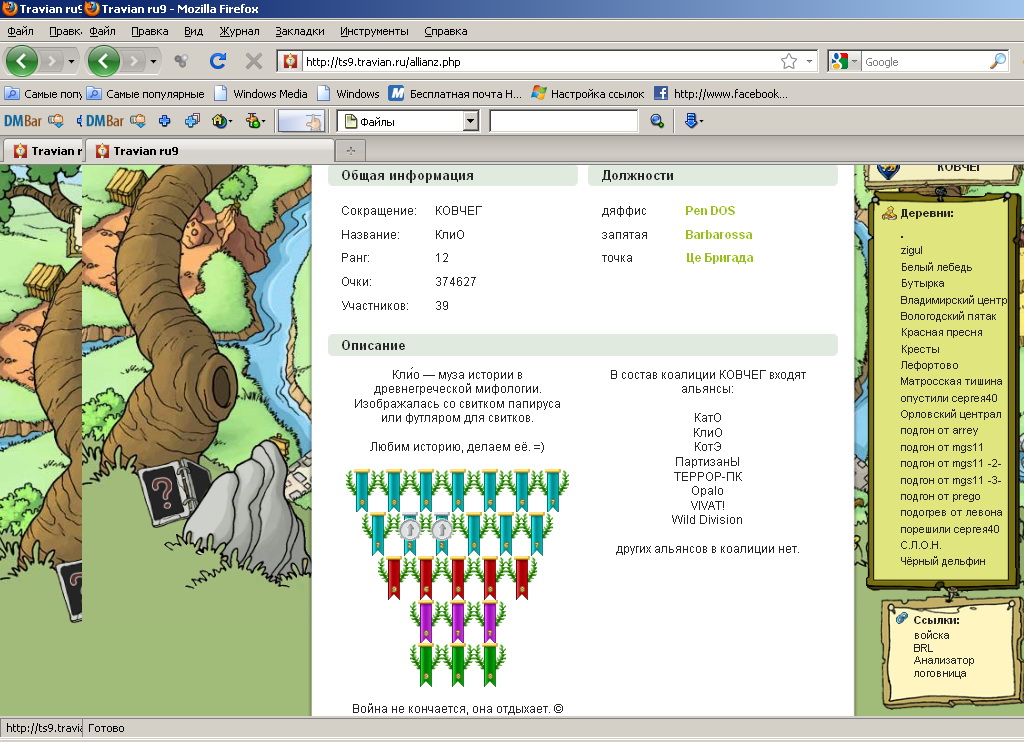Open the Facebook bookmark
Screen dimensions: 1024x742
click(721, 93)
